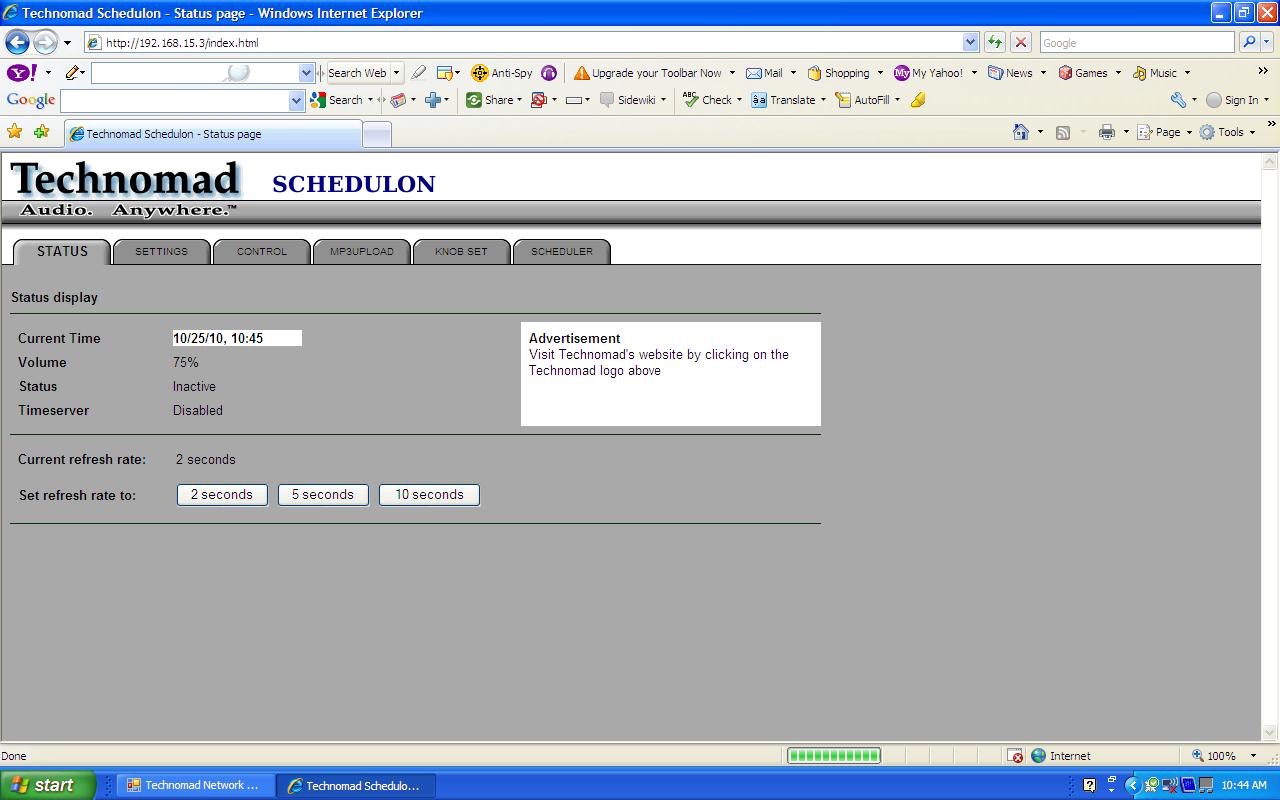Click the Add to Favorites icon

click(x=41, y=132)
